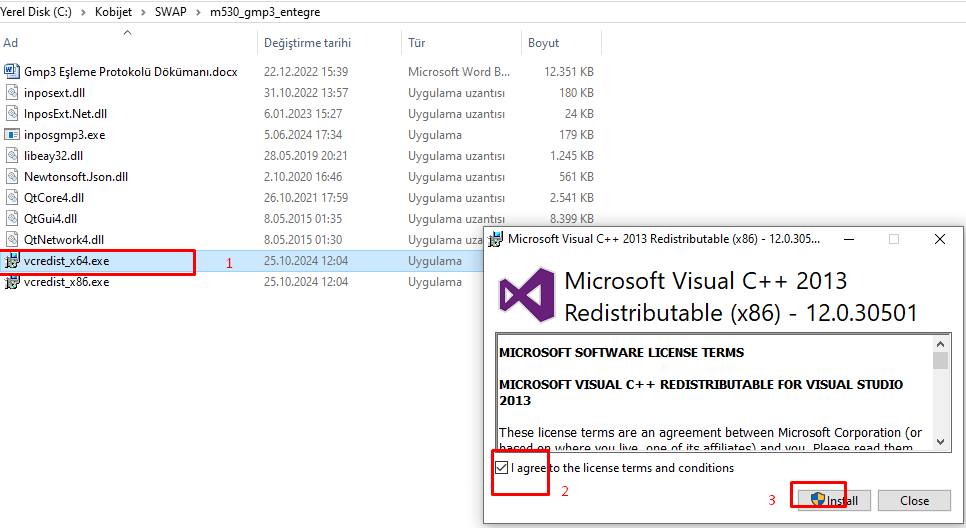Viewport: 966px width, 528px height.
Task: Click the QtCore4.dll file icon
Action: [x=12, y=197]
